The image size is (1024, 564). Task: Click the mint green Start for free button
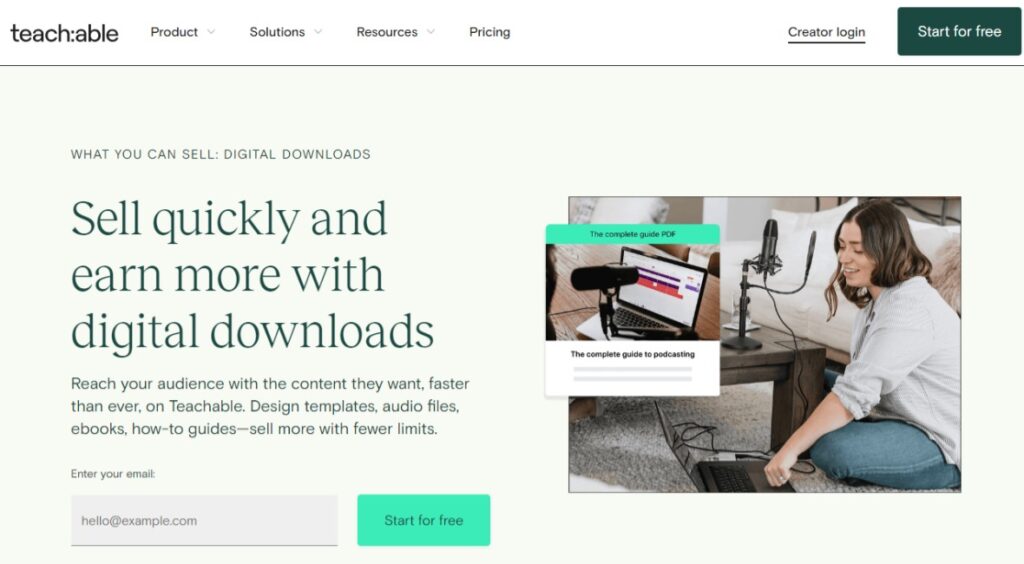tap(424, 520)
